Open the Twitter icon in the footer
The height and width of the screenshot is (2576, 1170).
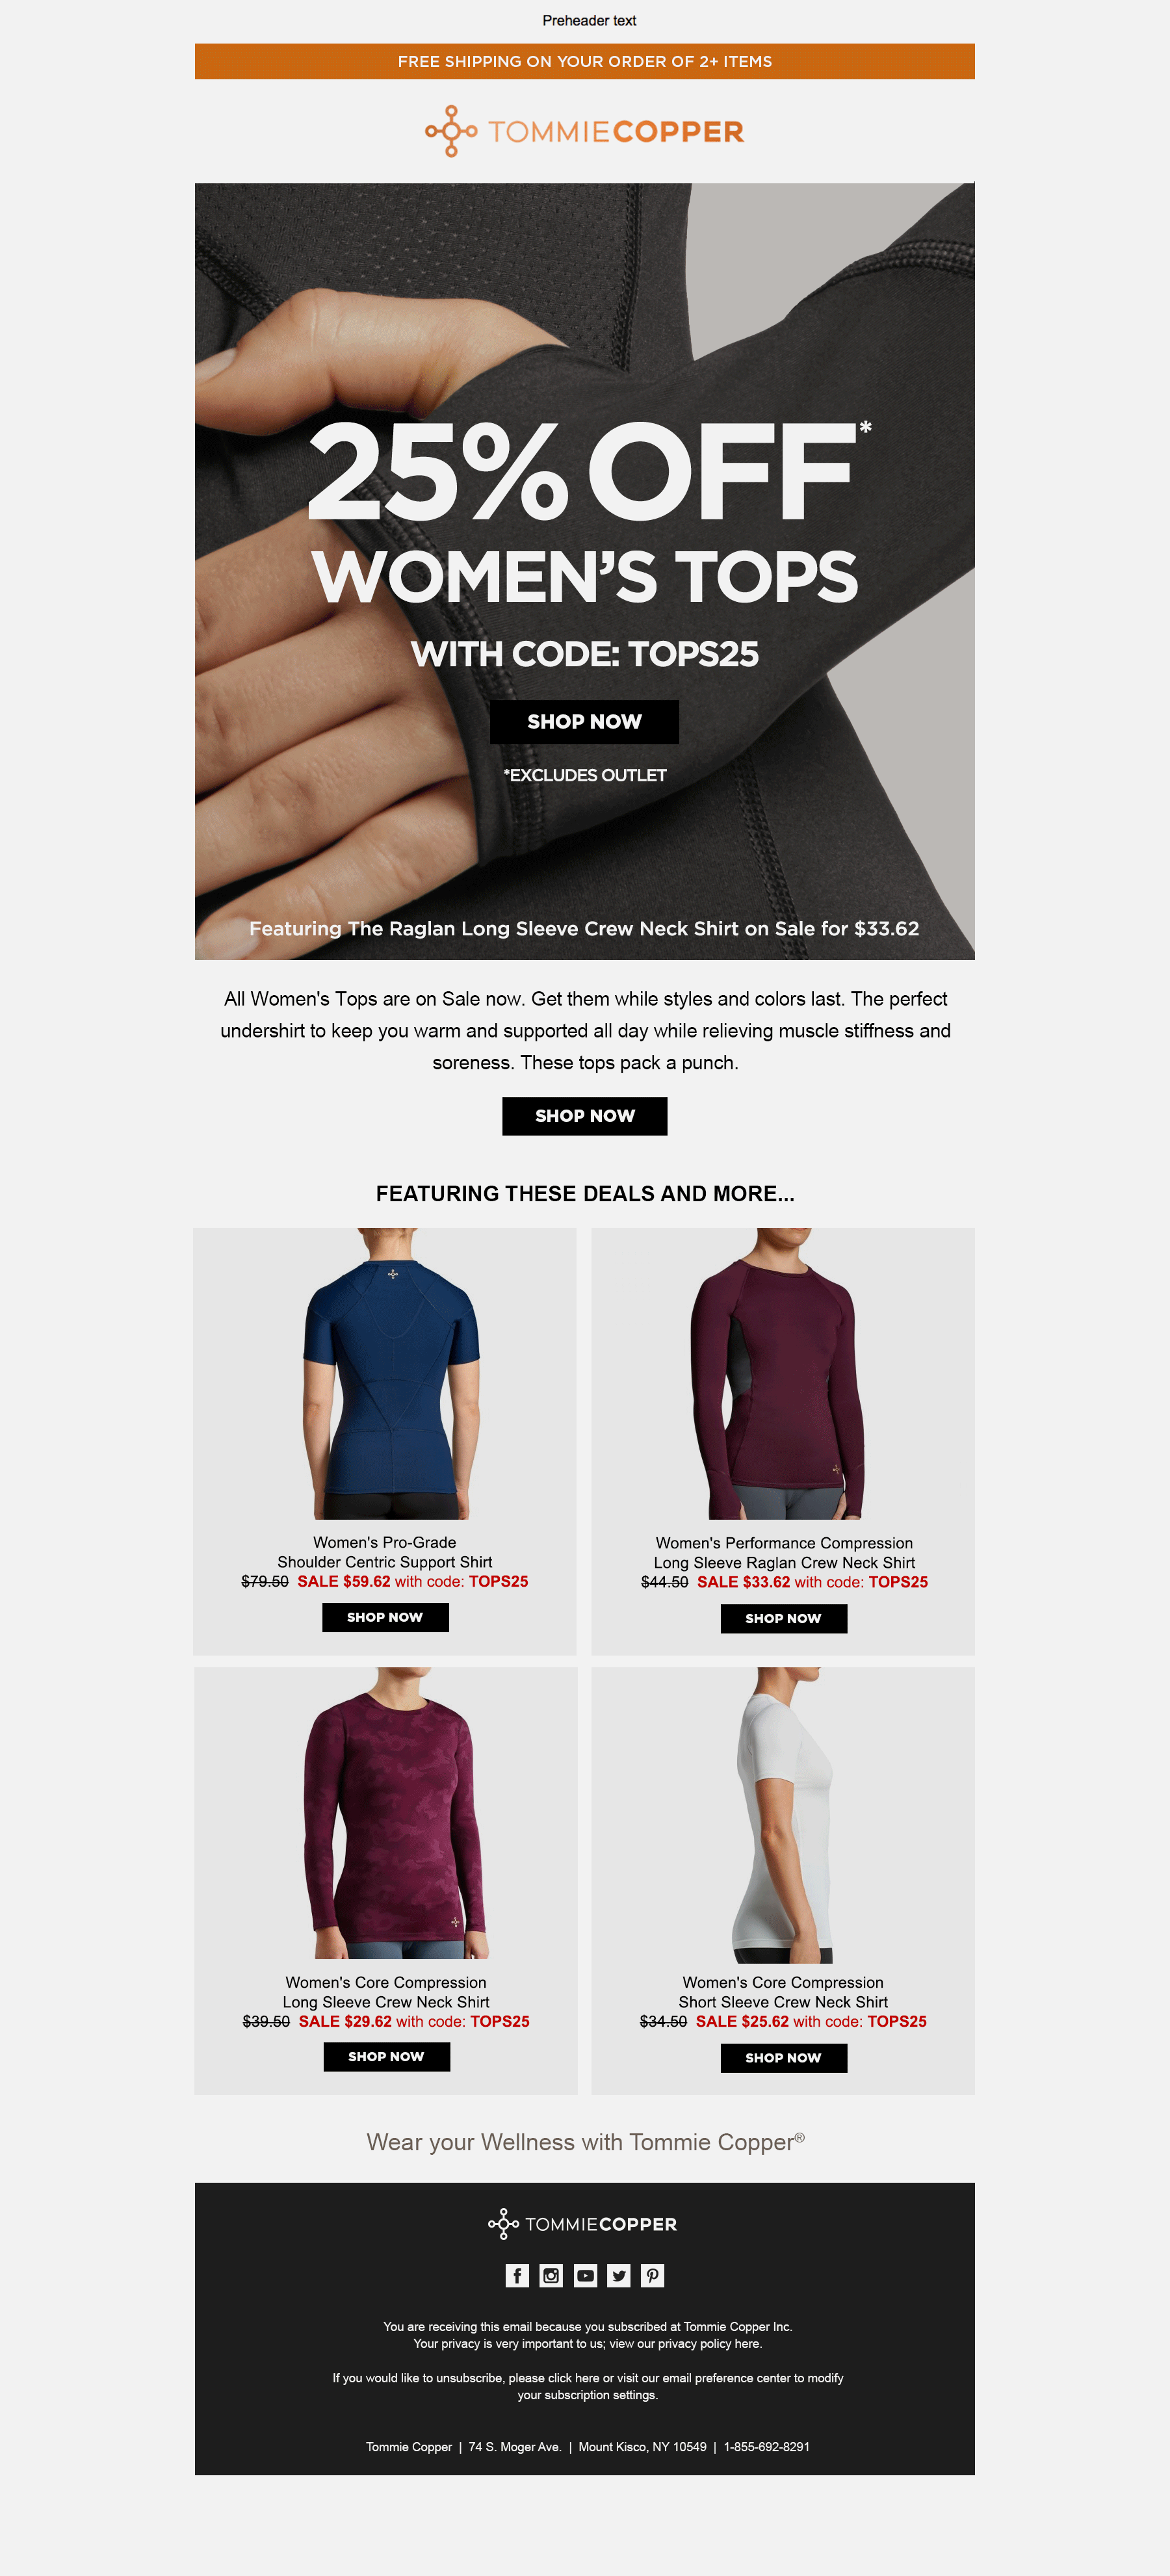click(x=619, y=2275)
